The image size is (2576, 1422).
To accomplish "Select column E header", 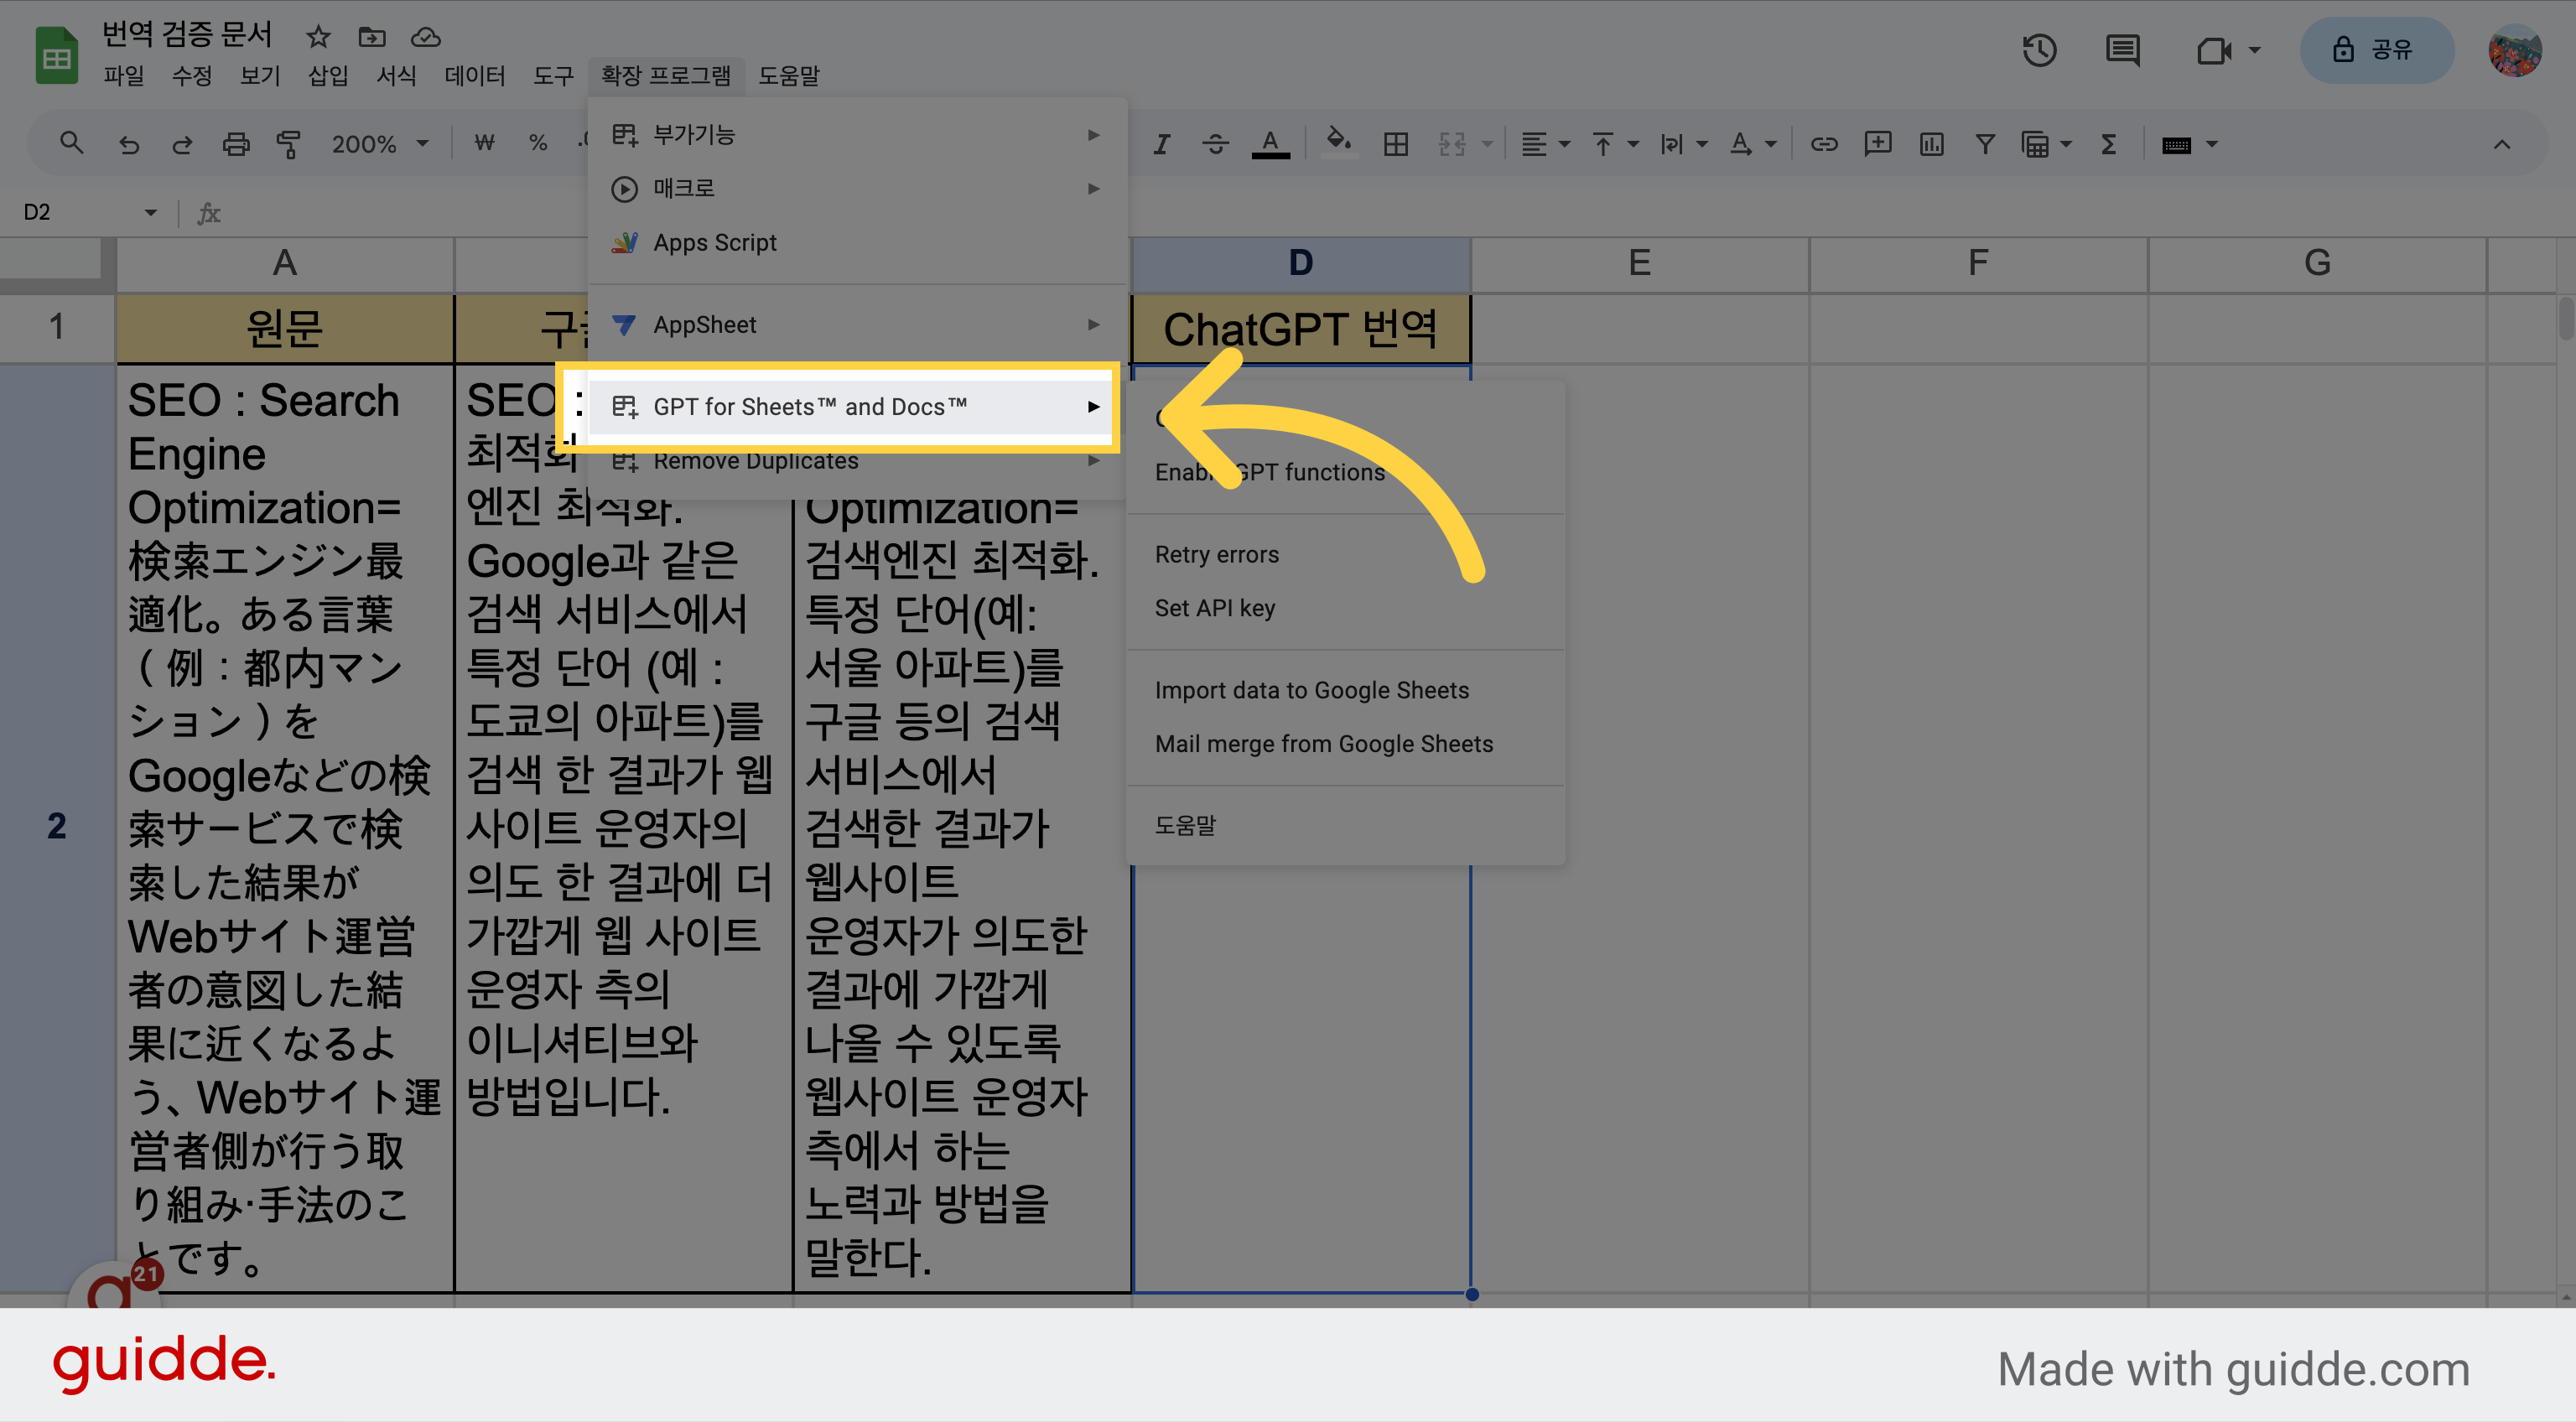I will 1640,264.
